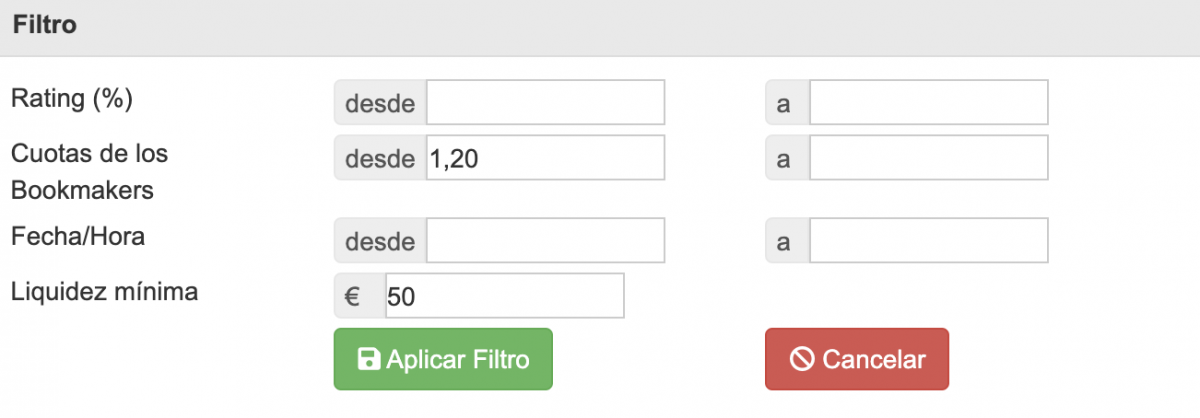Click the Filtro panel header title
Image resolution: width=1200 pixels, height=418 pixels.
click(45, 26)
